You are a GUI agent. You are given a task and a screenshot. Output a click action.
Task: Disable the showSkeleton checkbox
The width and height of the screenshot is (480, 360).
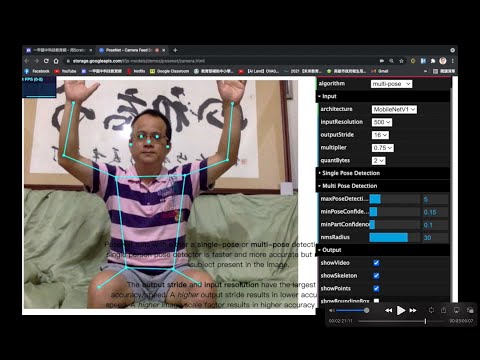pos(376,276)
